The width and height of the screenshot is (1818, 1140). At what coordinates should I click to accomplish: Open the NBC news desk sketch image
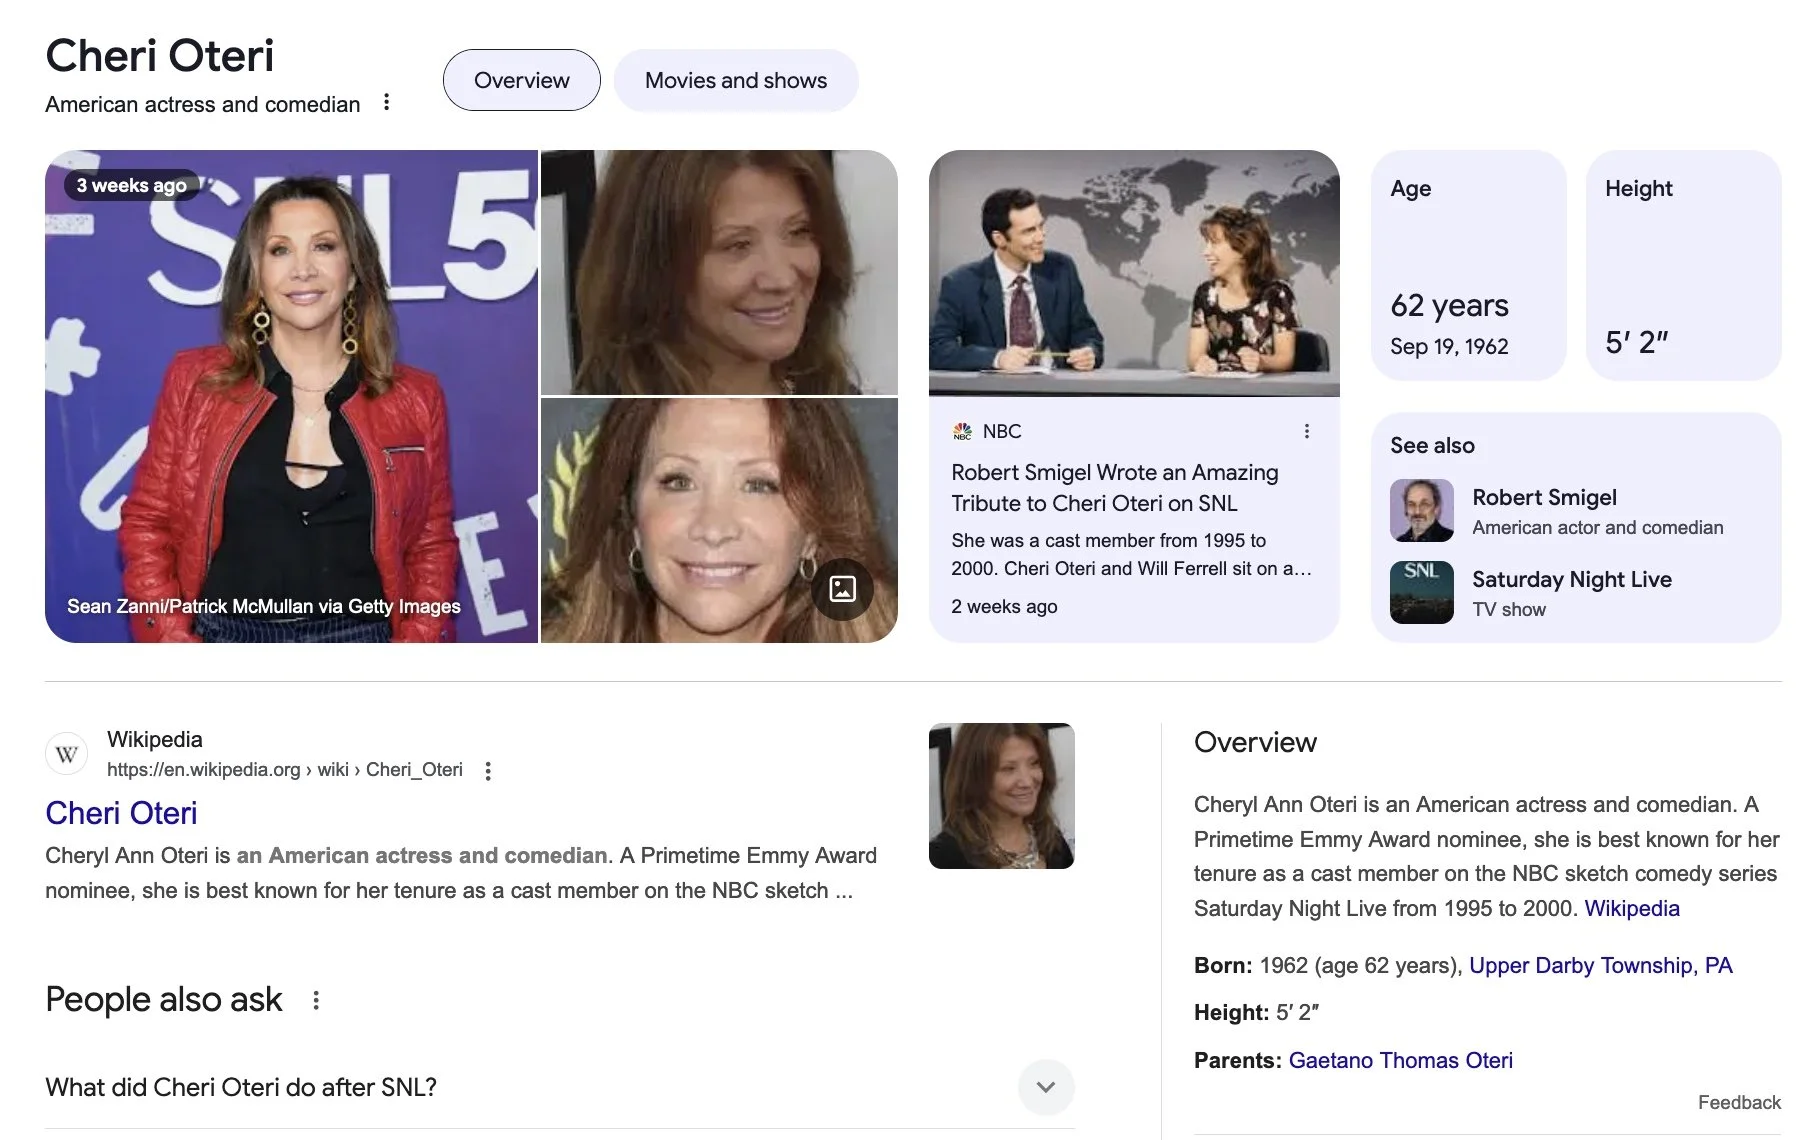click(x=1134, y=273)
